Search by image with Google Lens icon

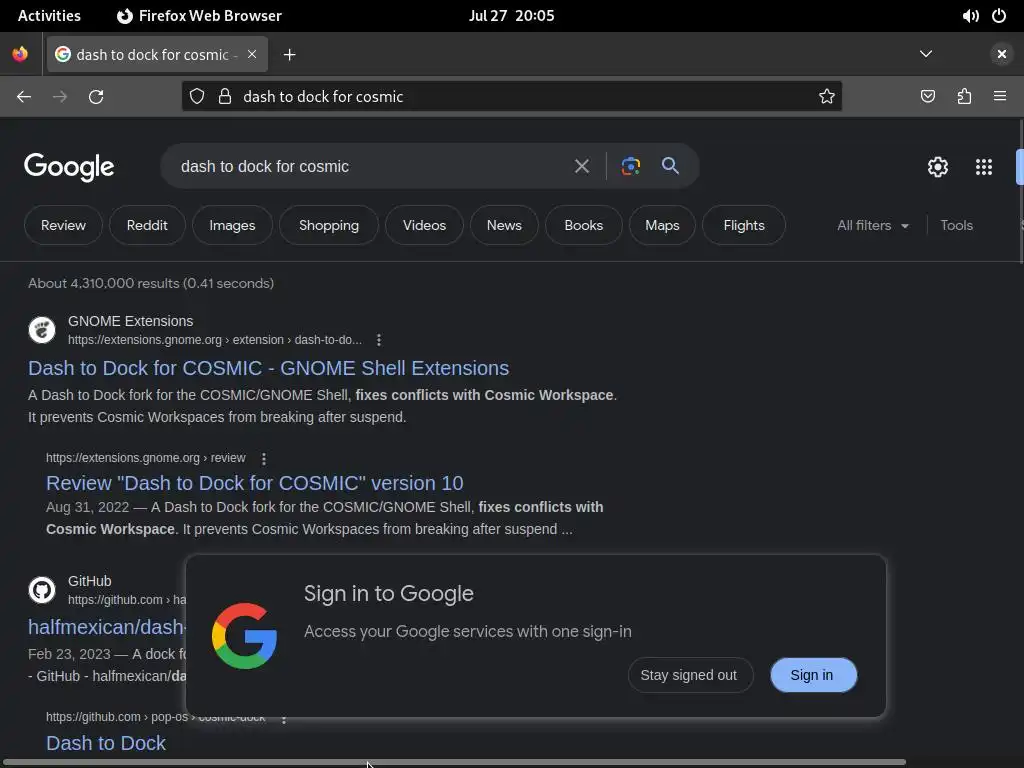click(x=630, y=166)
